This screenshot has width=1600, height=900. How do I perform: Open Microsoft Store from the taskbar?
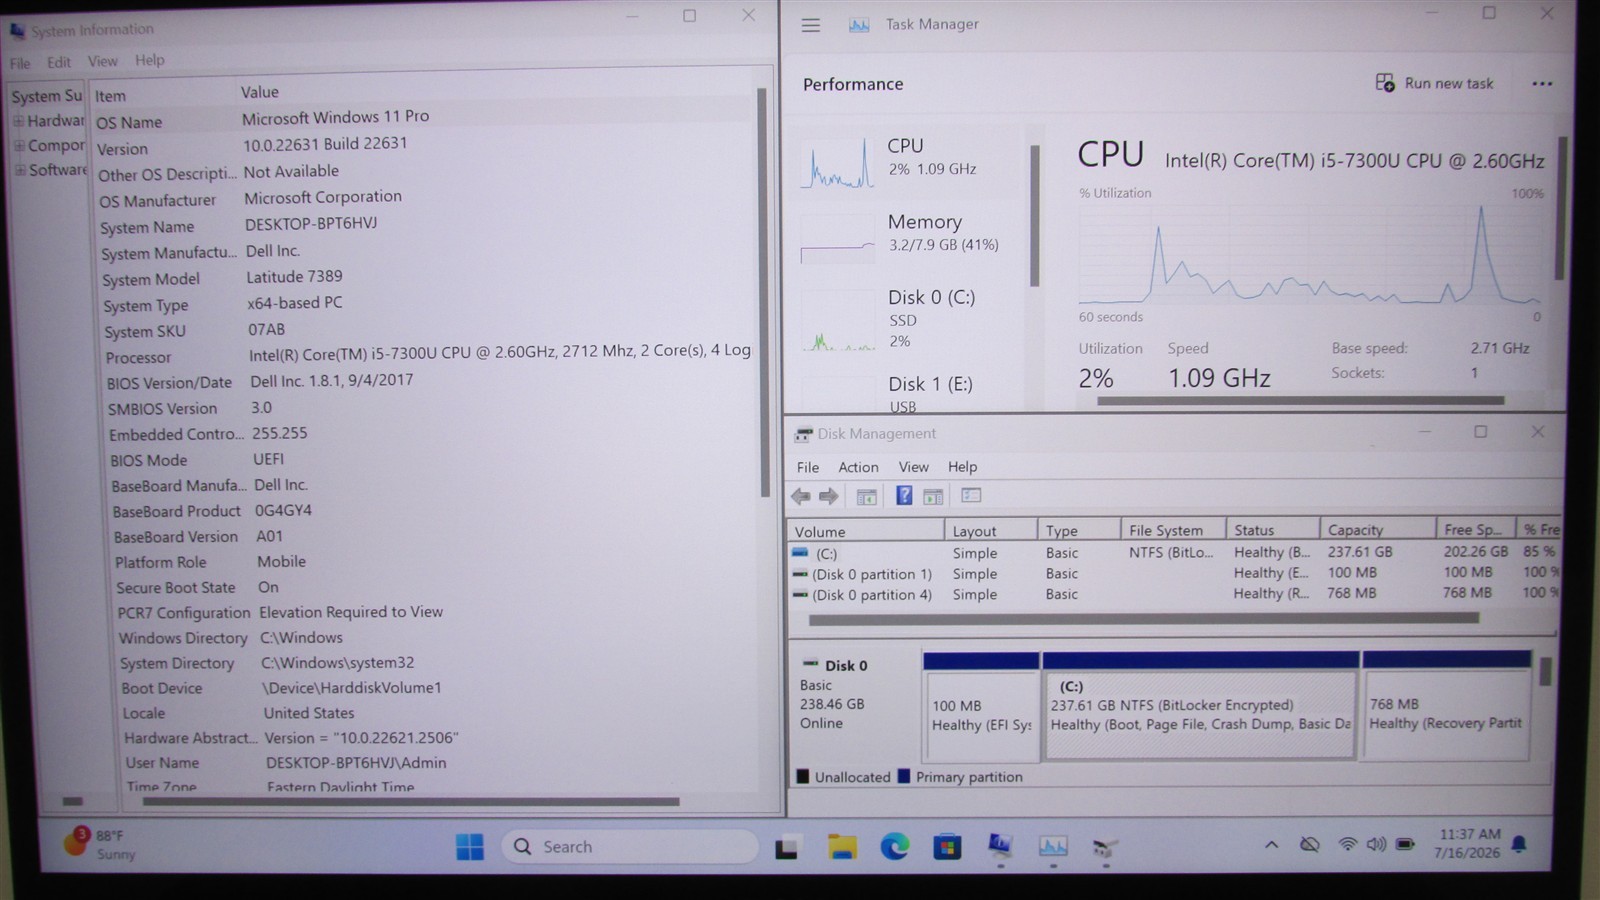946,847
